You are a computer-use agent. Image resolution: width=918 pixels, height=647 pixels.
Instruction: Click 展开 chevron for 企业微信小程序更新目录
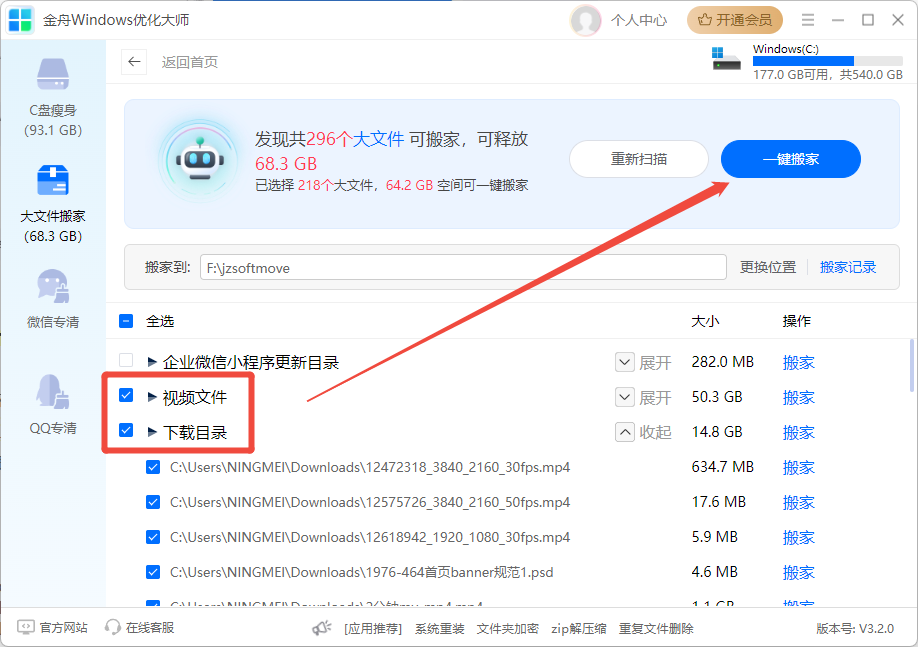(x=625, y=362)
